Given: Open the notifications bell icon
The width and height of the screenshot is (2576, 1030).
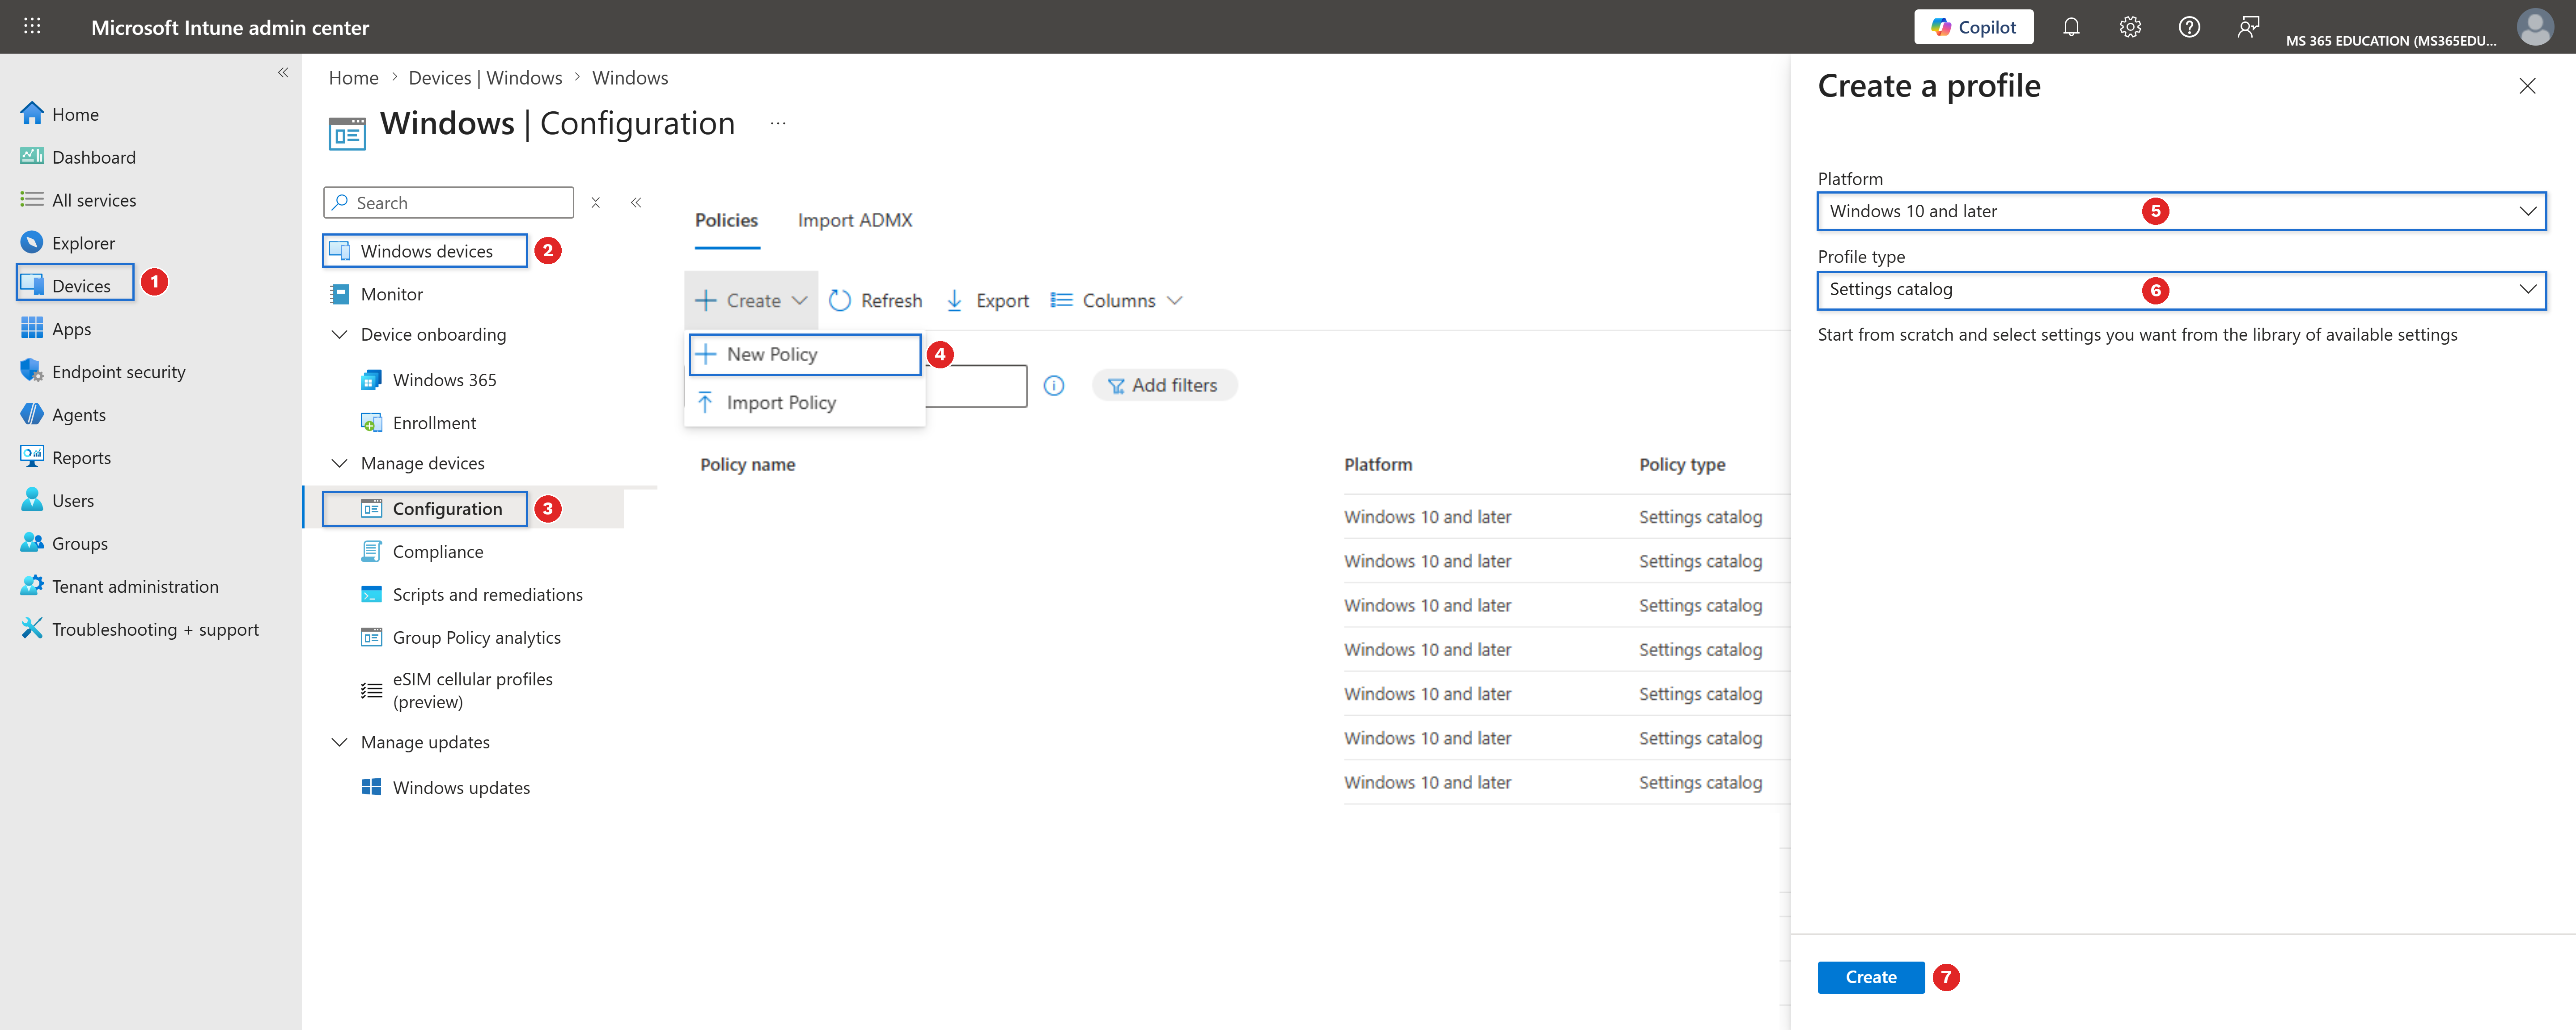Looking at the screenshot, I should [x=2071, y=27].
